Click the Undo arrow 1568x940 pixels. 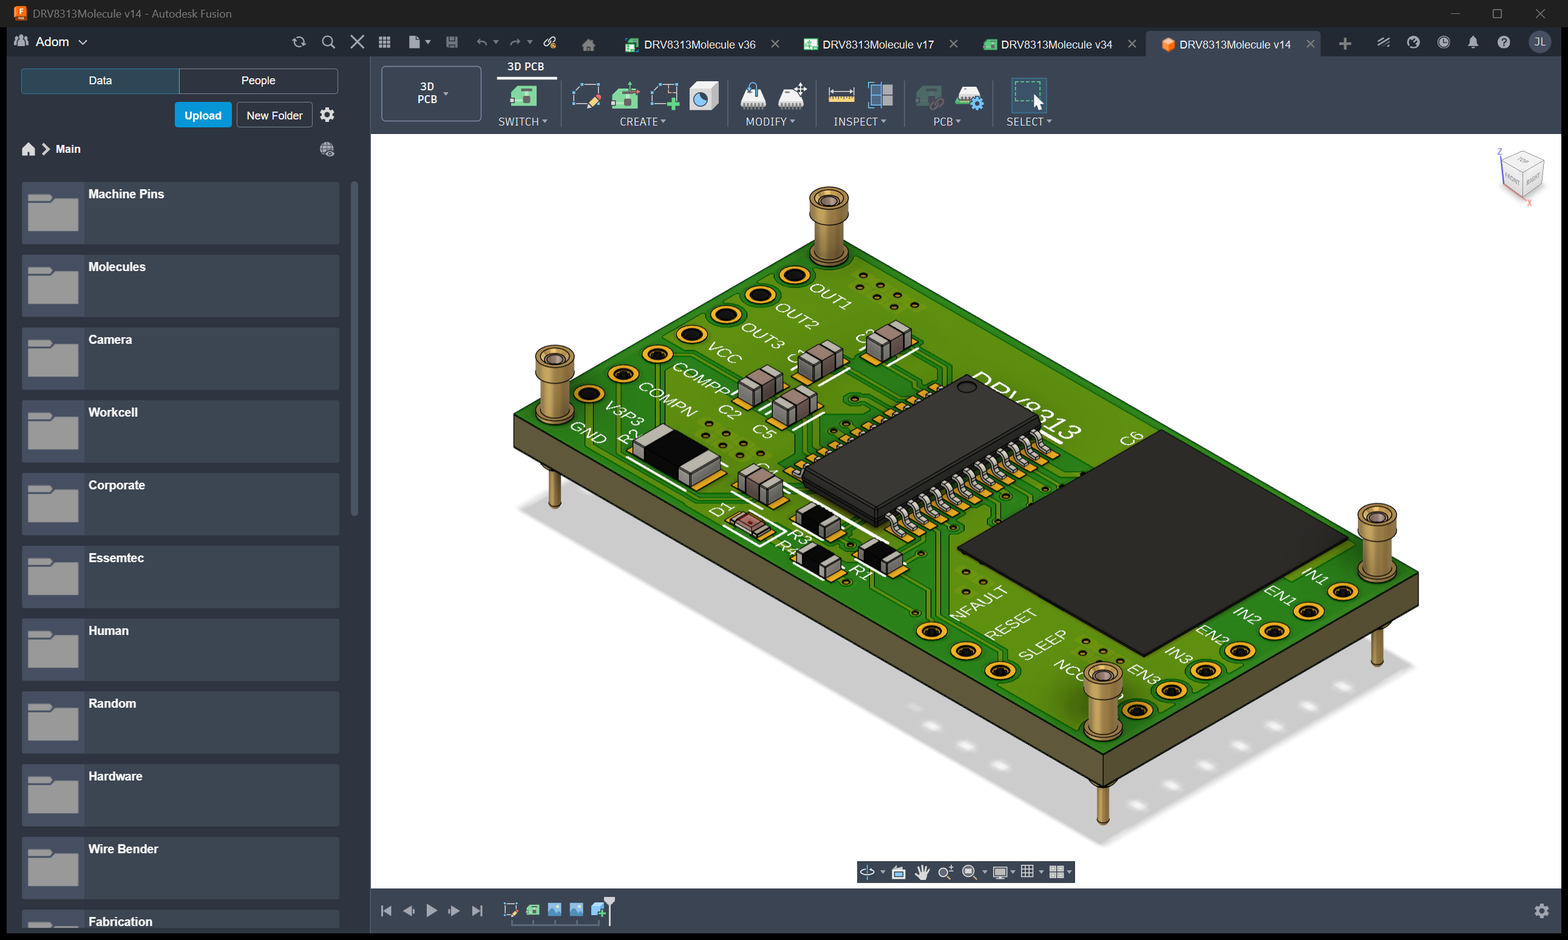[482, 42]
